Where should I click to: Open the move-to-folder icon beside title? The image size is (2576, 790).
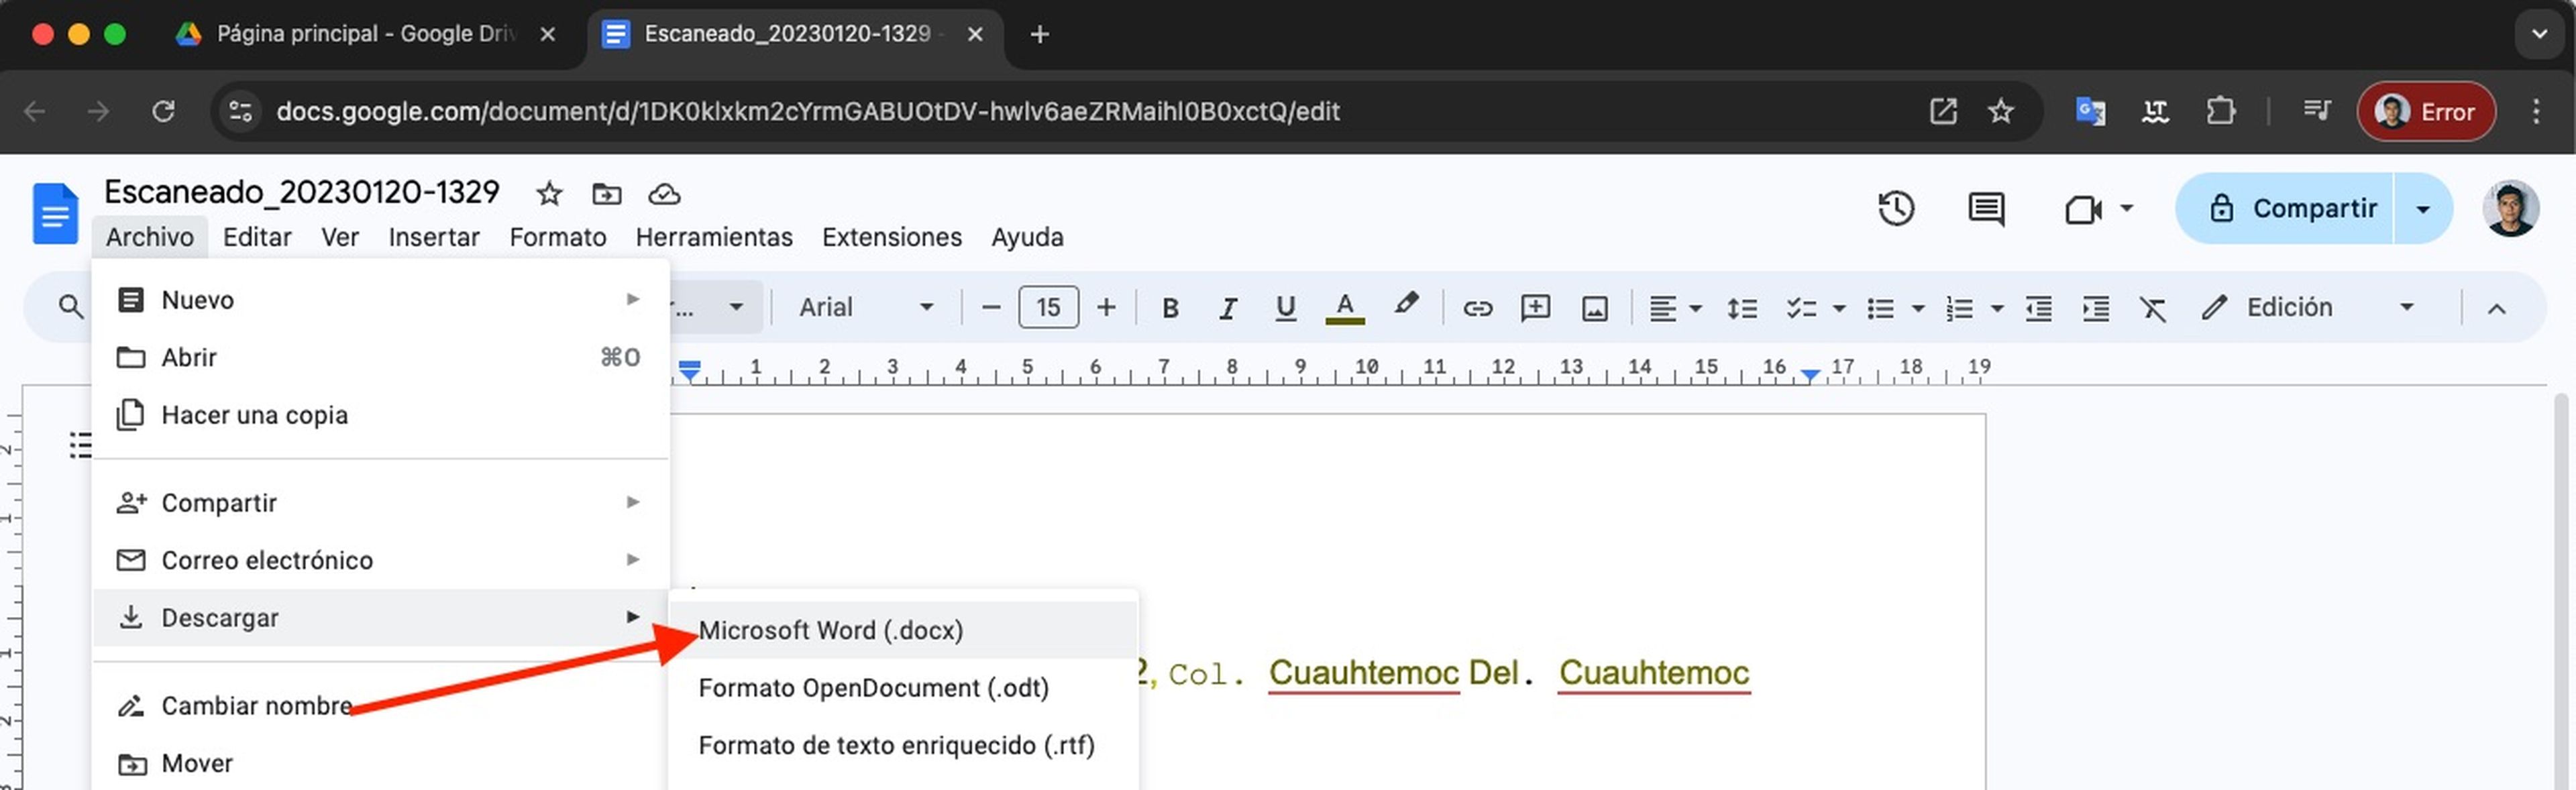606,193
